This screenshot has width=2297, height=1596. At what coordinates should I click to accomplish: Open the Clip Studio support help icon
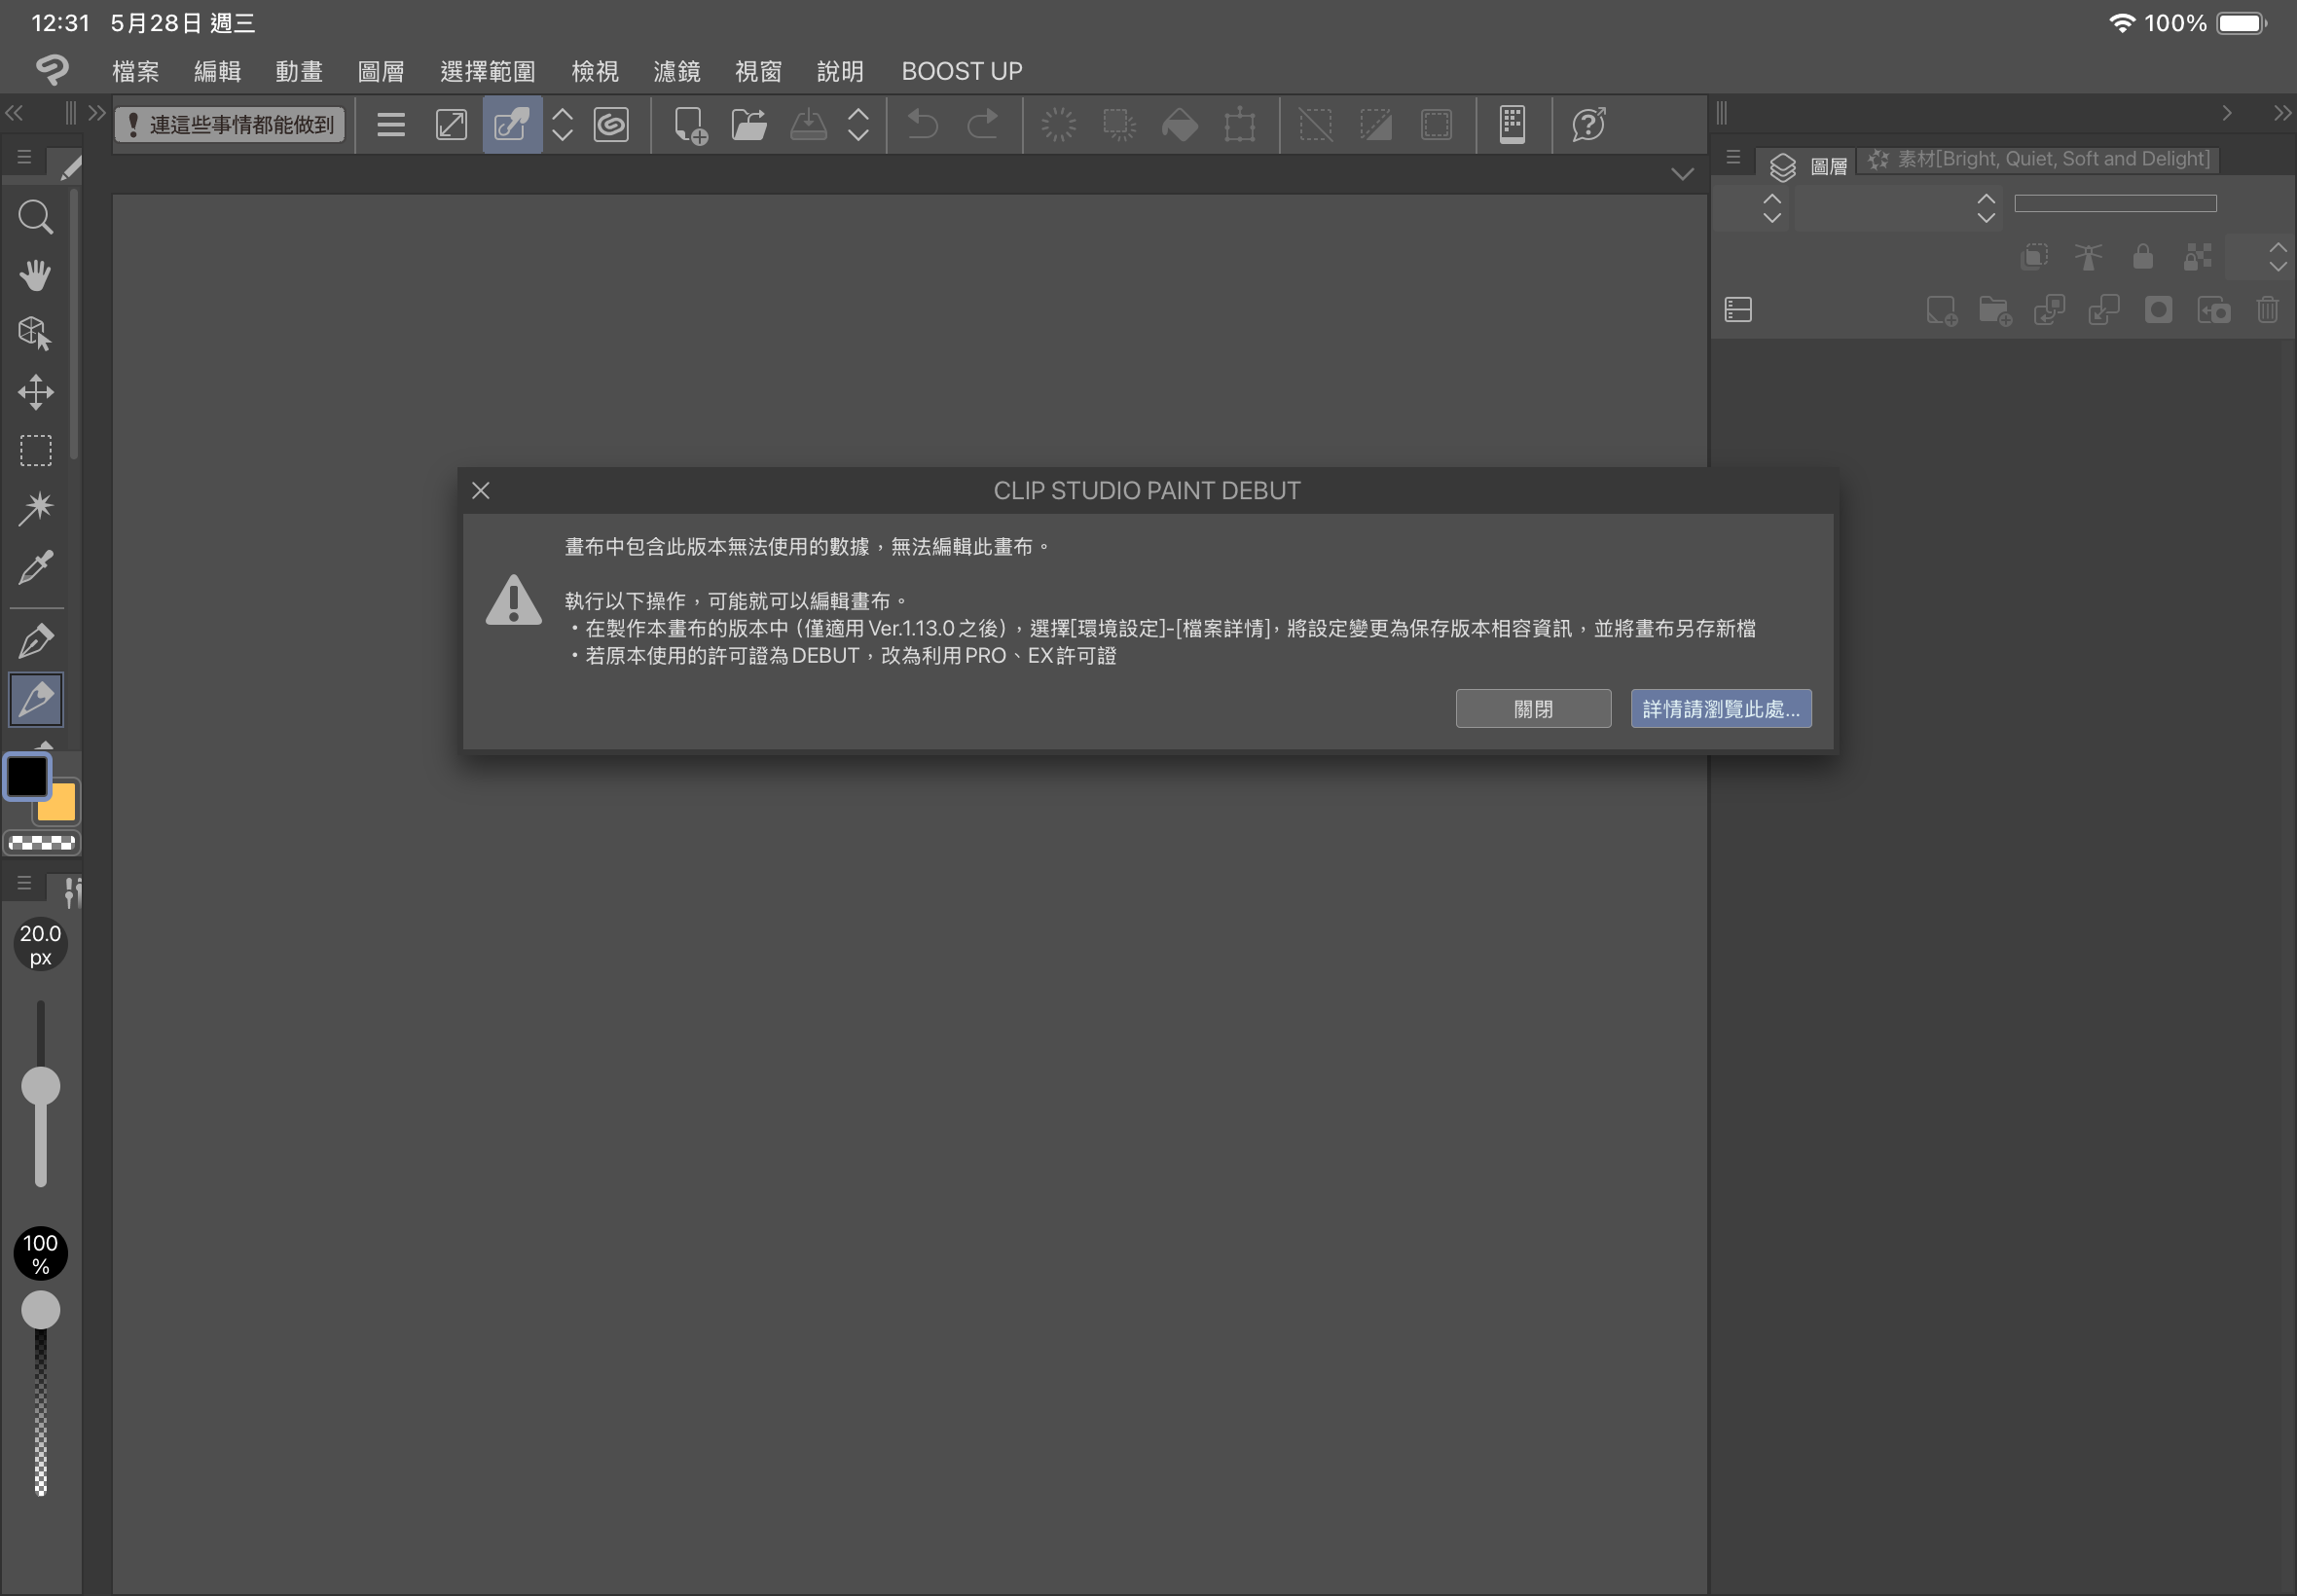[1588, 125]
